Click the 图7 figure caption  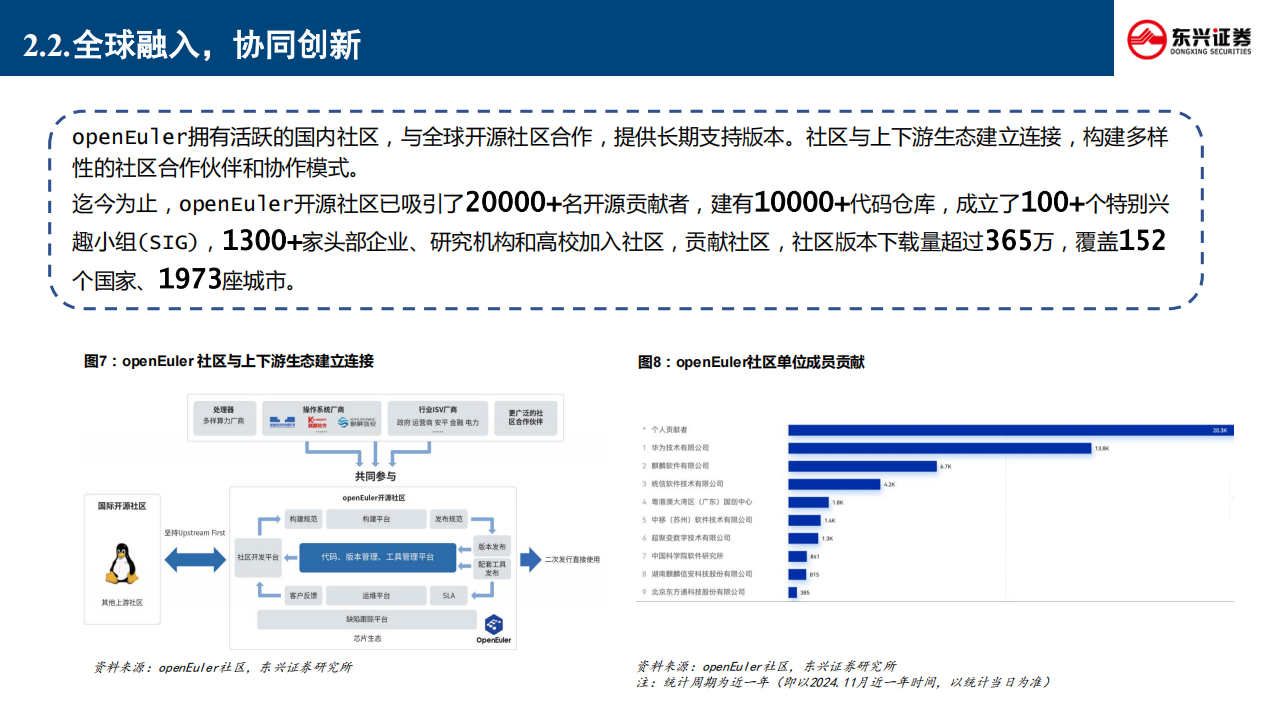tap(229, 361)
